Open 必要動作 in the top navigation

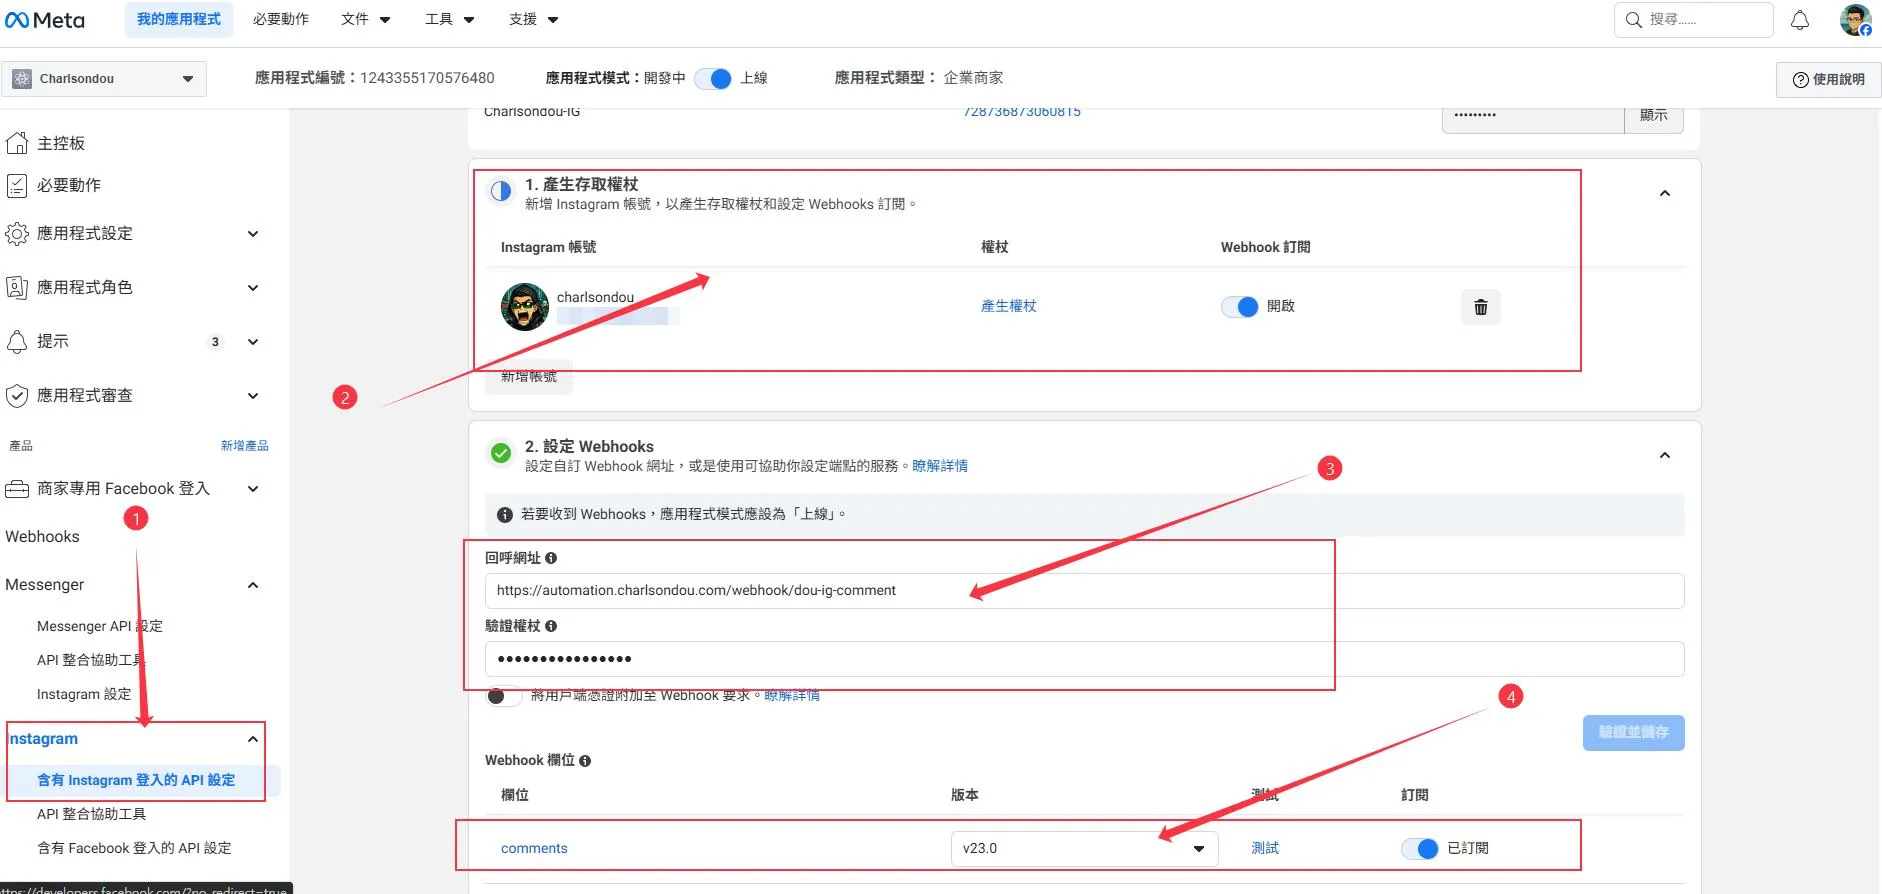click(281, 19)
